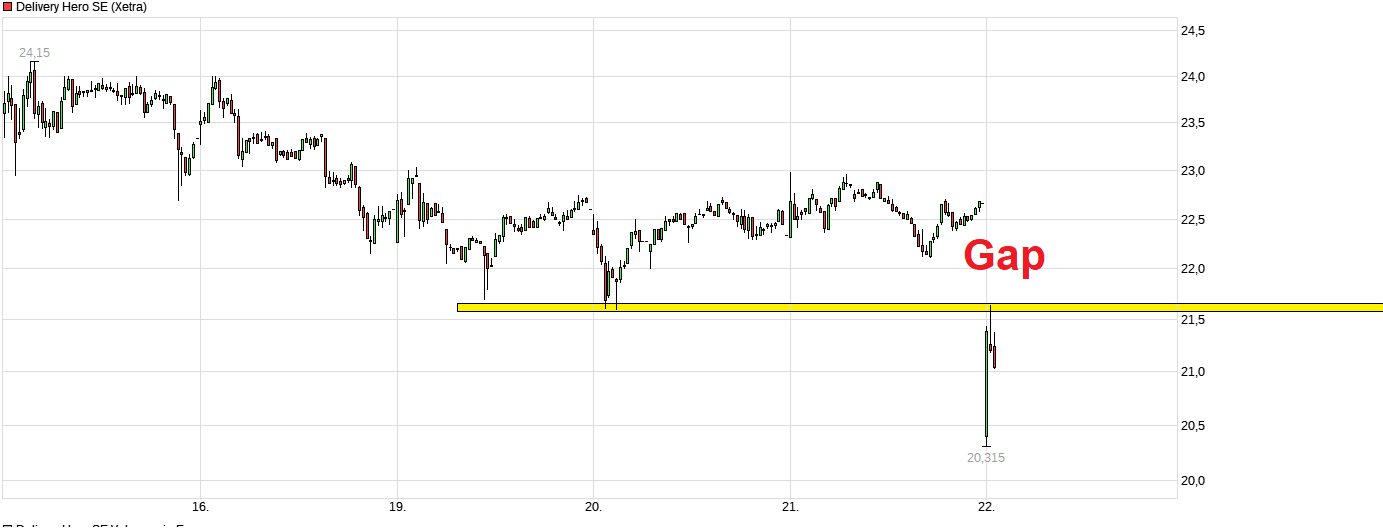Click the 23,0 price axis label
This screenshot has height=532, width=1383.
pyautogui.click(x=1193, y=171)
